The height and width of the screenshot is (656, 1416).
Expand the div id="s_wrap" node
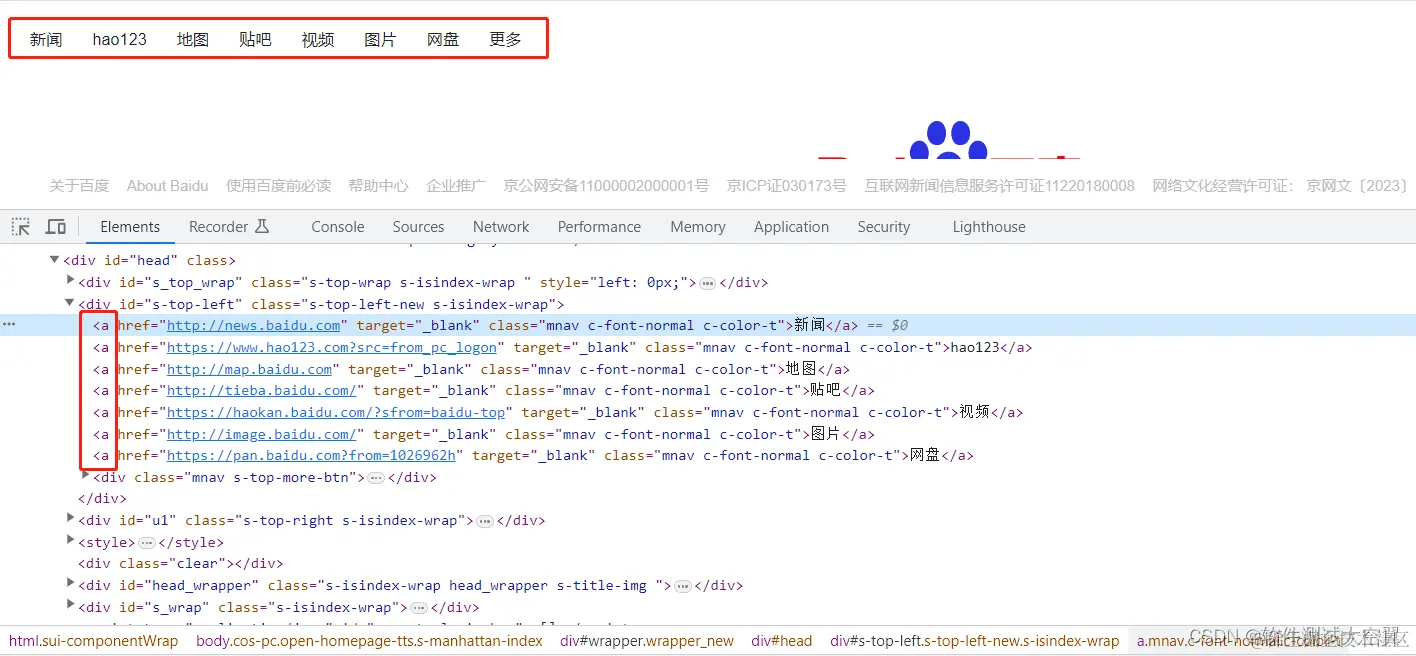point(70,606)
